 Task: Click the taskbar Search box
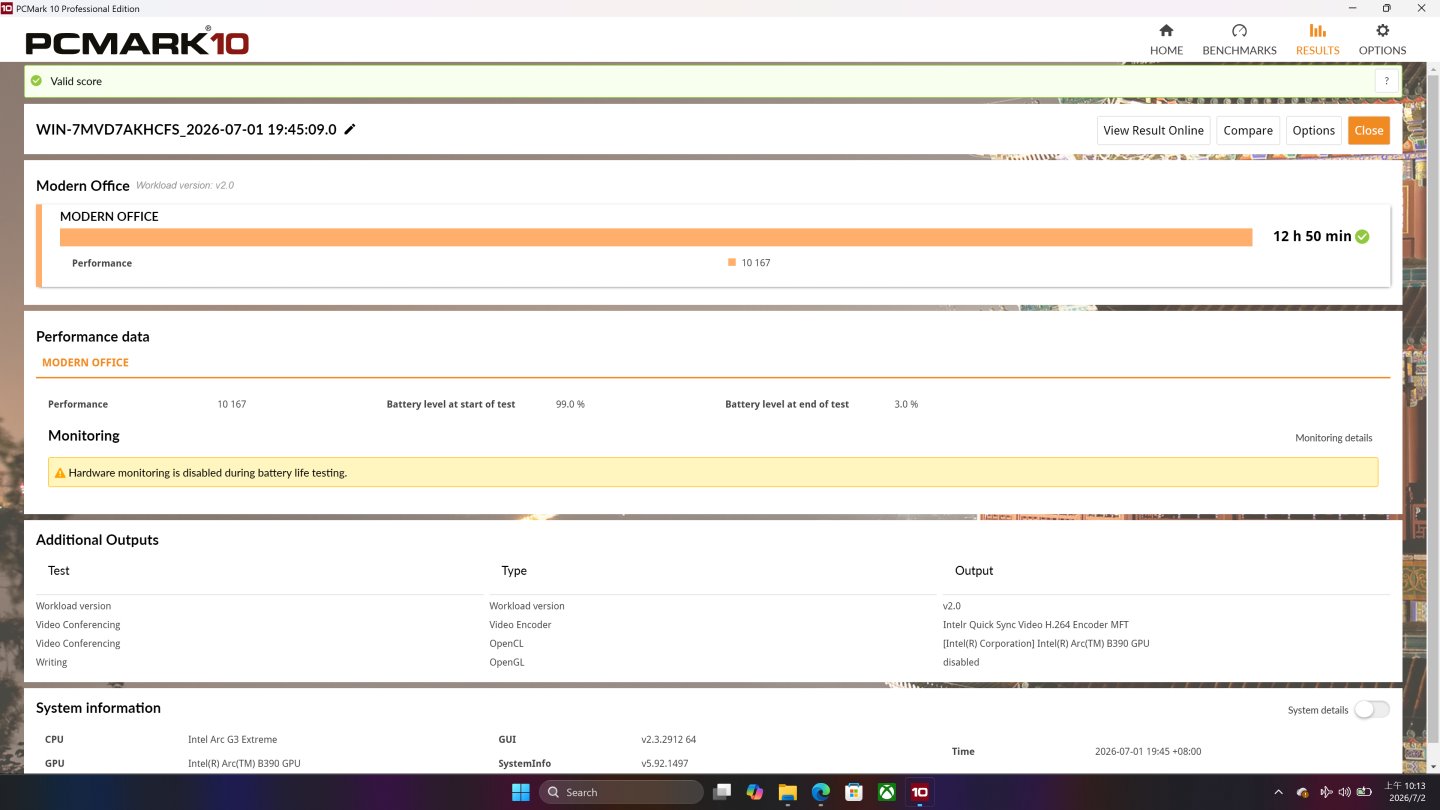tap(621, 792)
